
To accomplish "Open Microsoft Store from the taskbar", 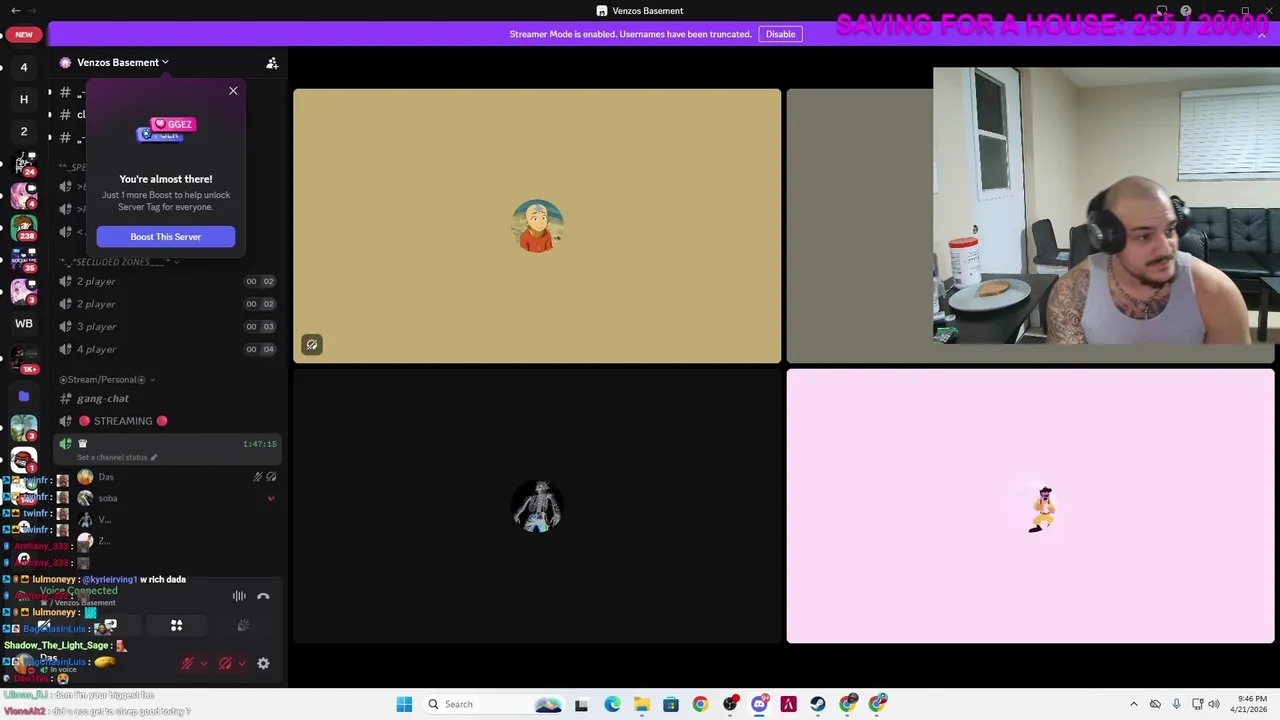I will (x=670, y=704).
